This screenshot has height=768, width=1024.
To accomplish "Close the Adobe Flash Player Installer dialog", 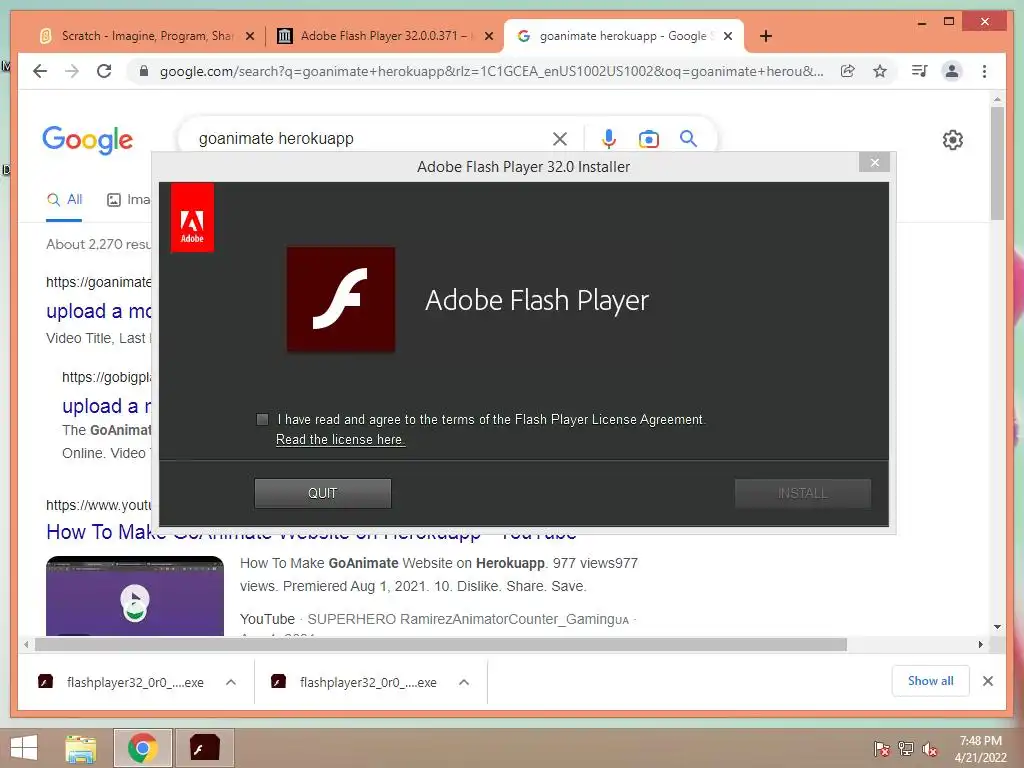I will pyautogui.click(x=874, y=163).
